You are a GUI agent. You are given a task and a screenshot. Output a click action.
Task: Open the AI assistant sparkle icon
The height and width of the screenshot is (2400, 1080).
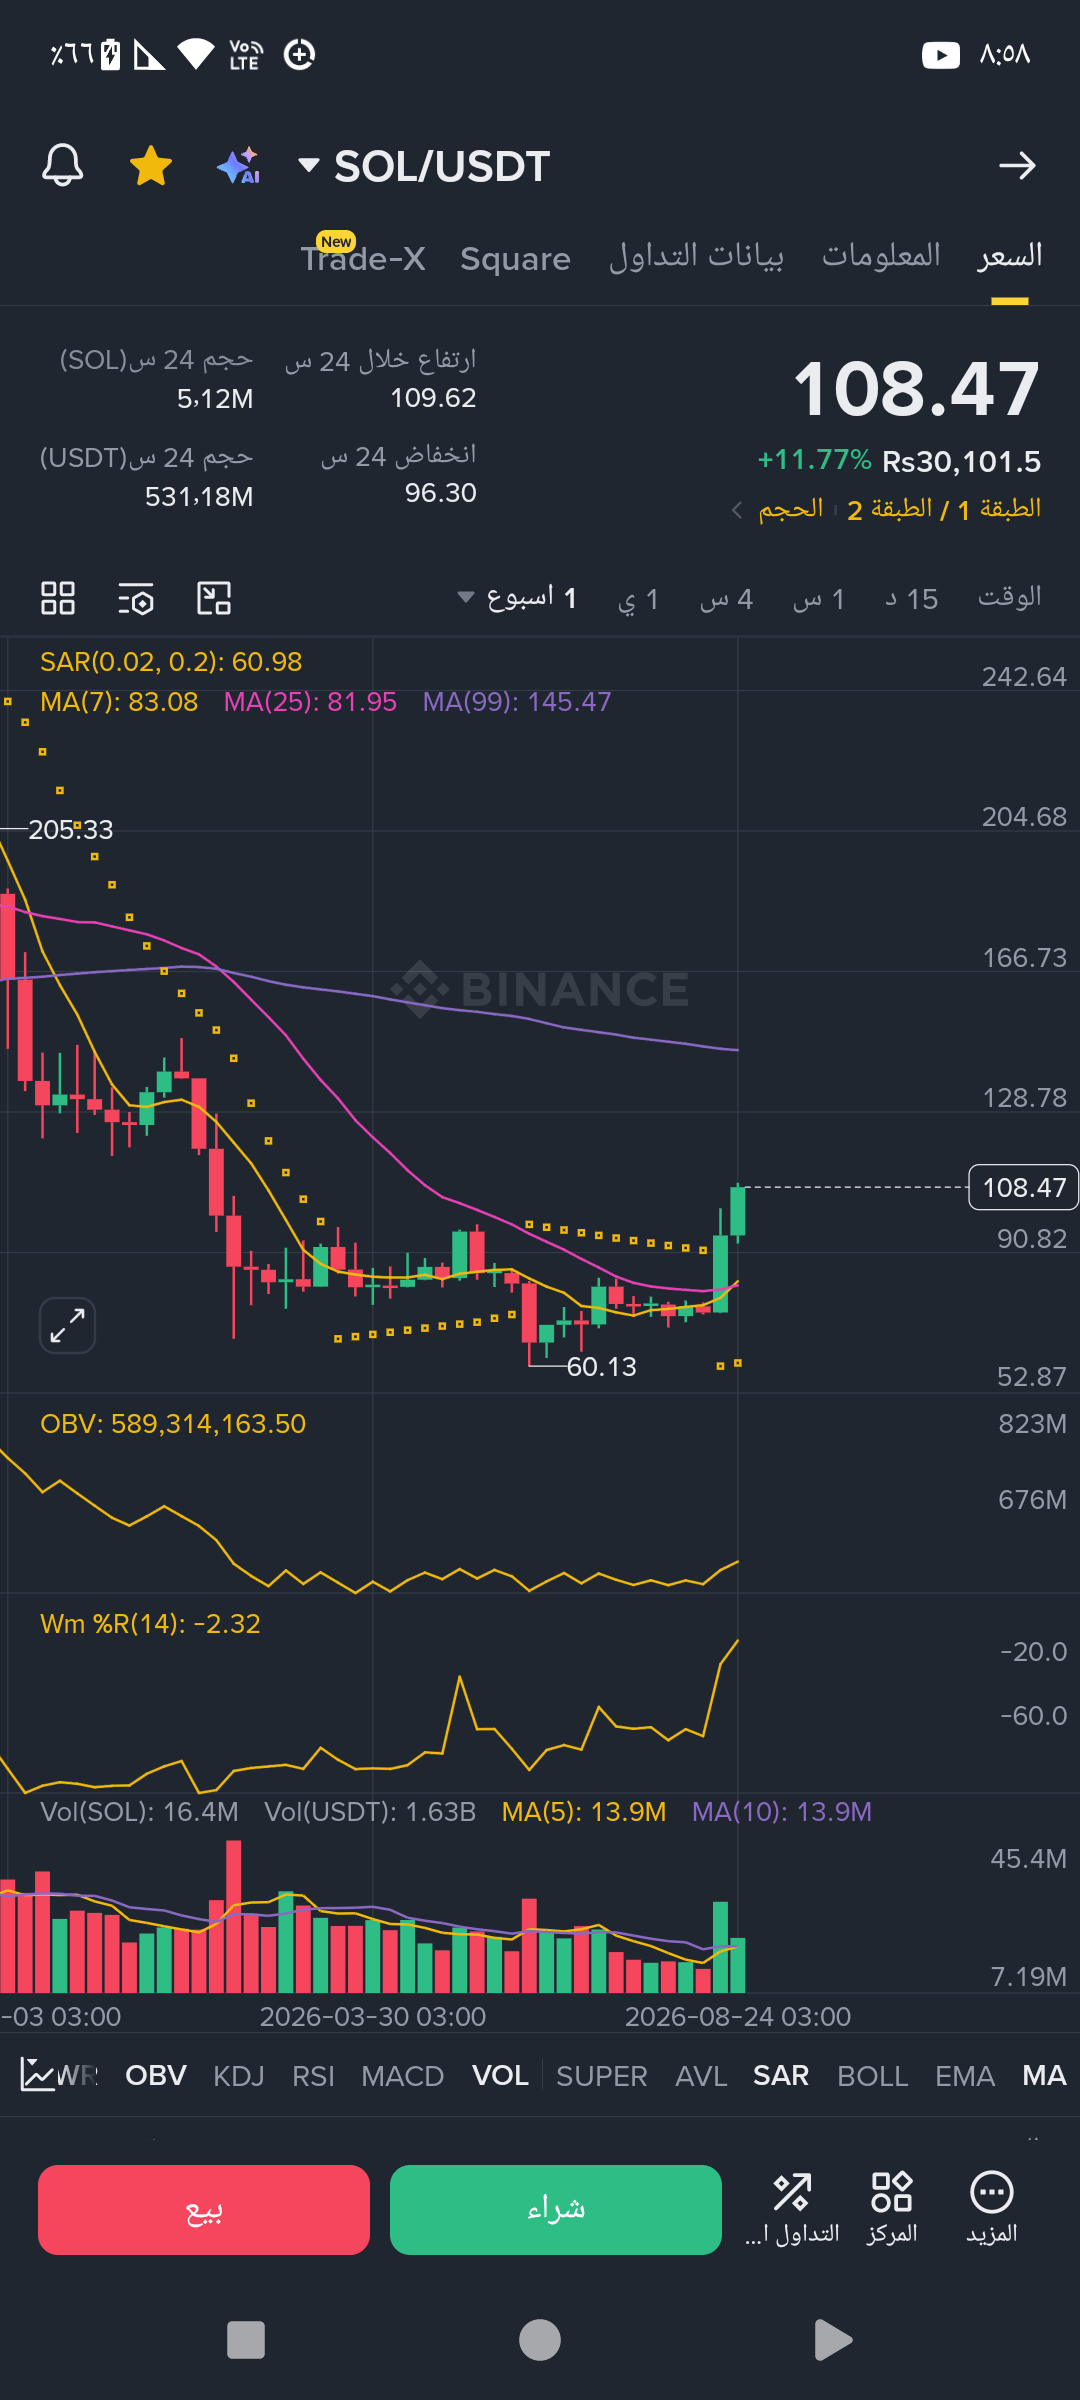[239, 165]
